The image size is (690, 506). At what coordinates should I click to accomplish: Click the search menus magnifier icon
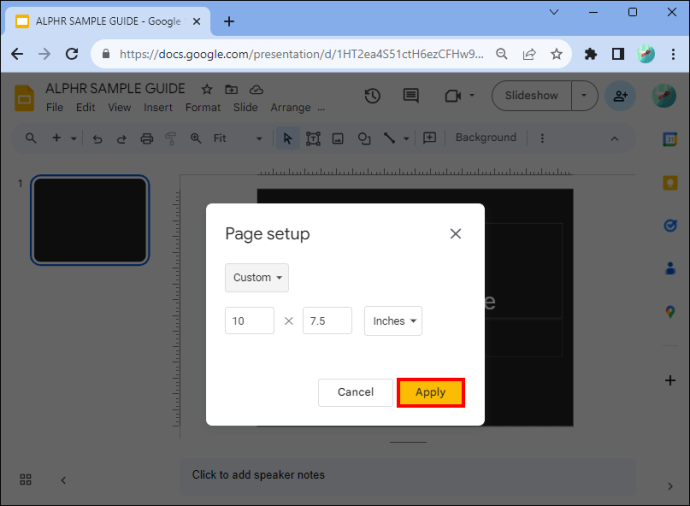pyautogui.click(x=30, y=138)
